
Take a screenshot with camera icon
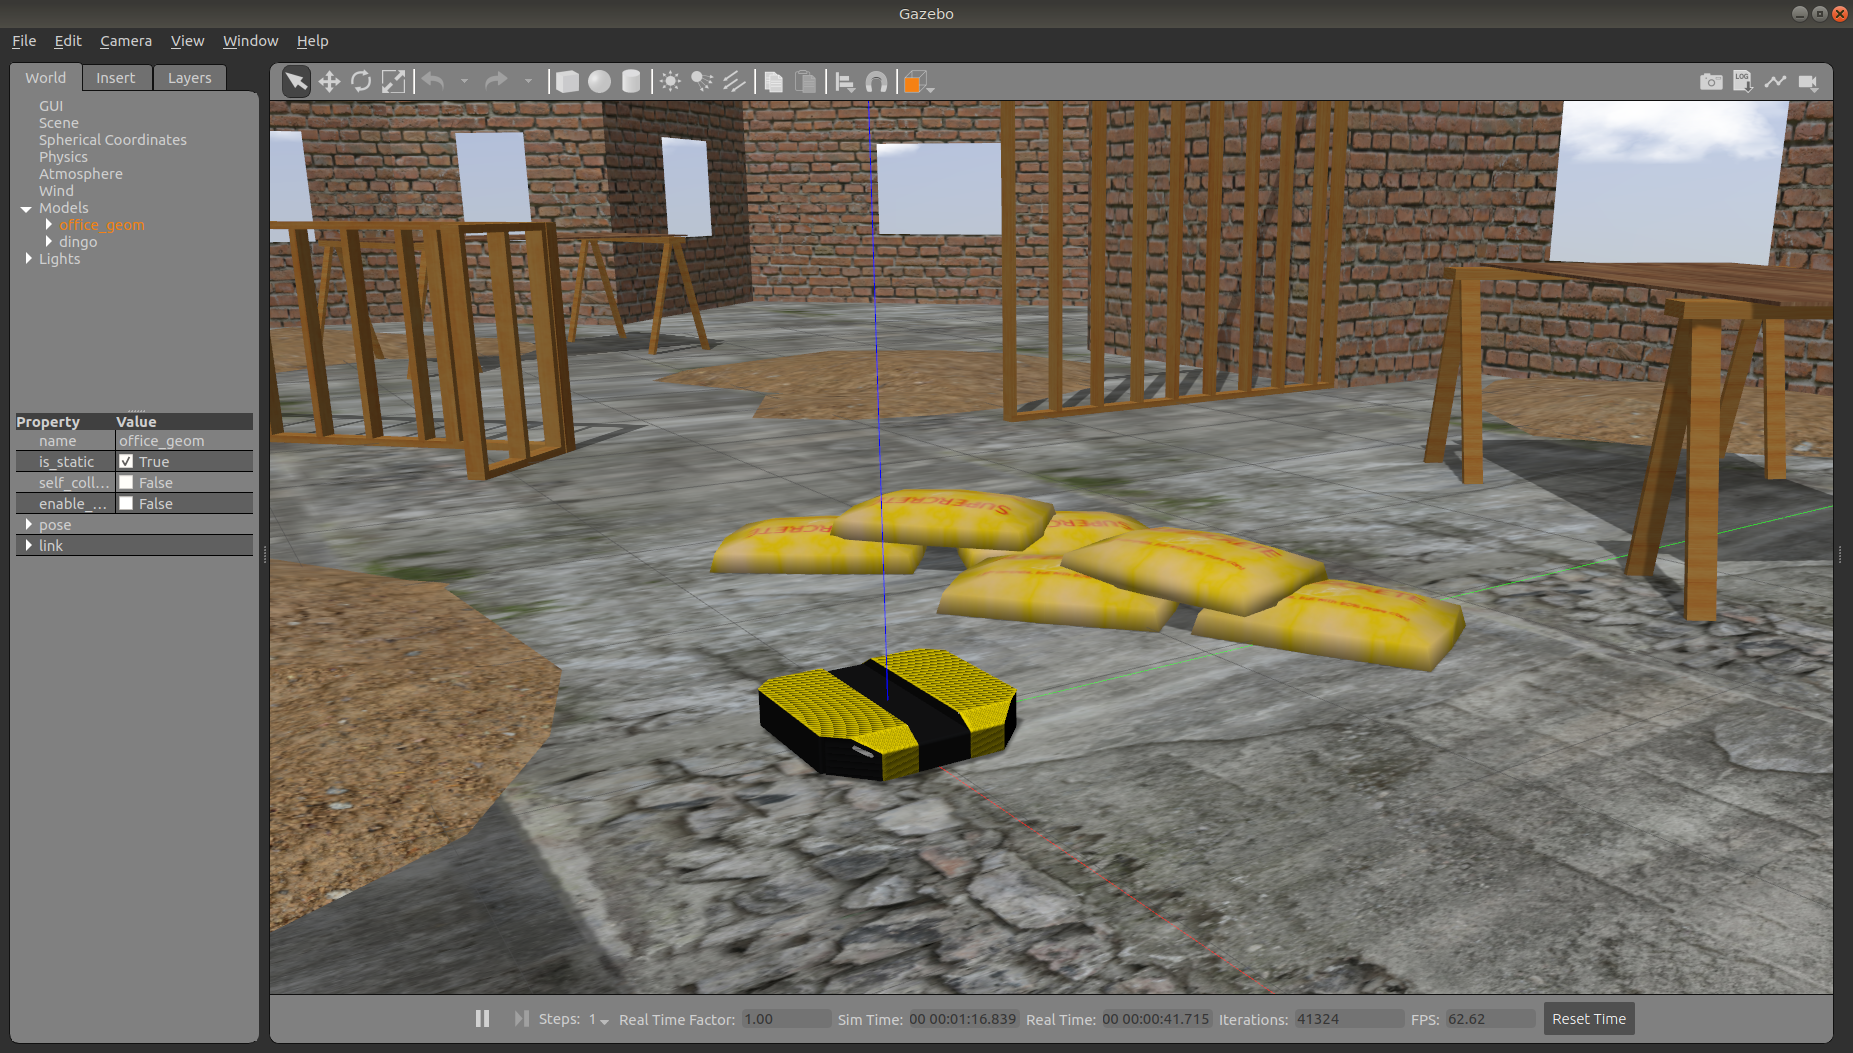pos(1711,82)
